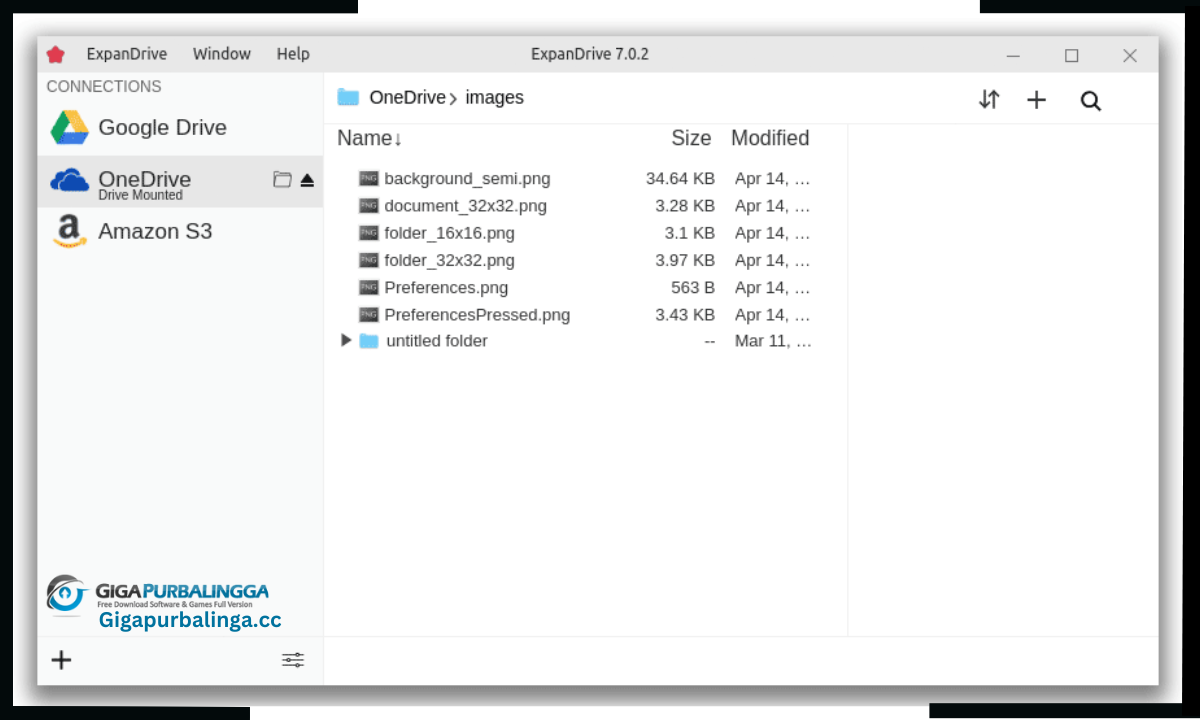Image resolution: width=1200 pixels, height=720 pixels.
Task: Sort files by Size column
Action: coord(691,138)
